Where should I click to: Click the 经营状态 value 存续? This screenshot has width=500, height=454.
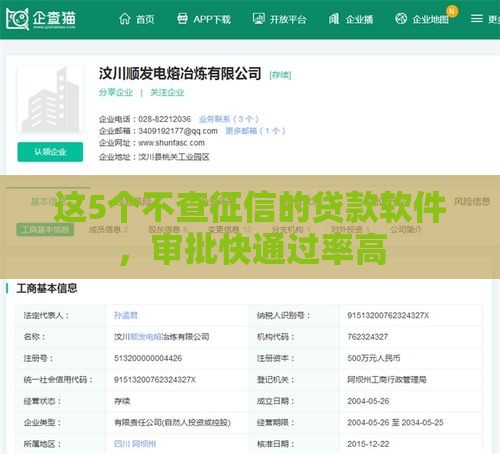122,401
